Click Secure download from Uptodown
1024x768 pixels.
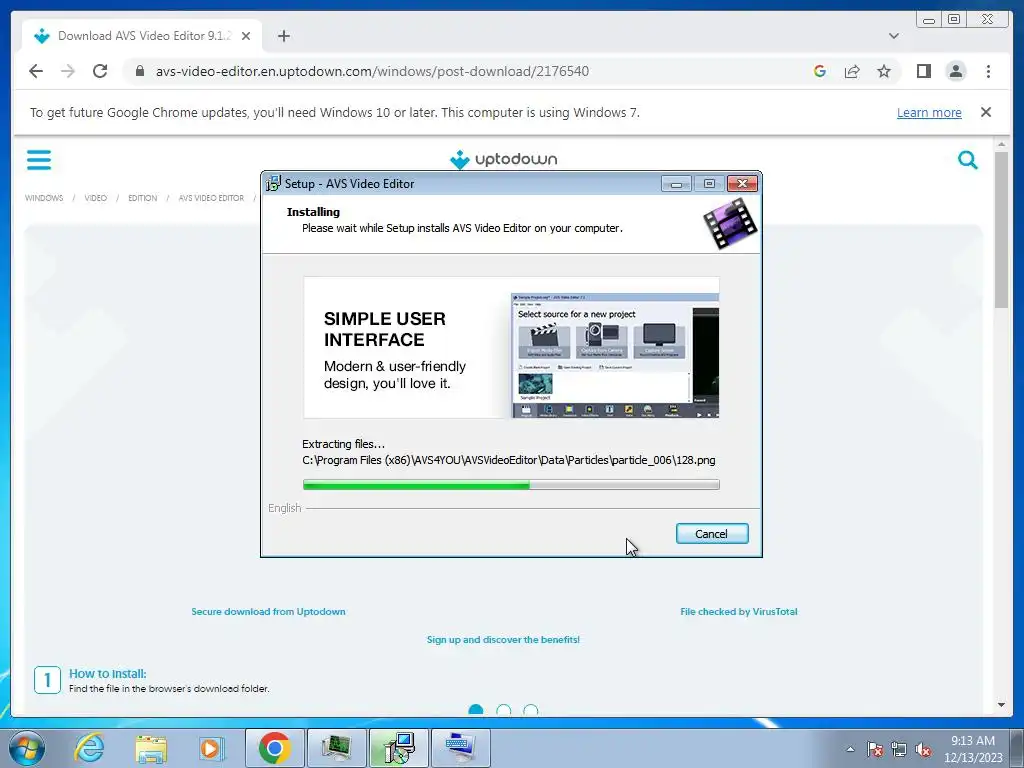pos(268,612)
